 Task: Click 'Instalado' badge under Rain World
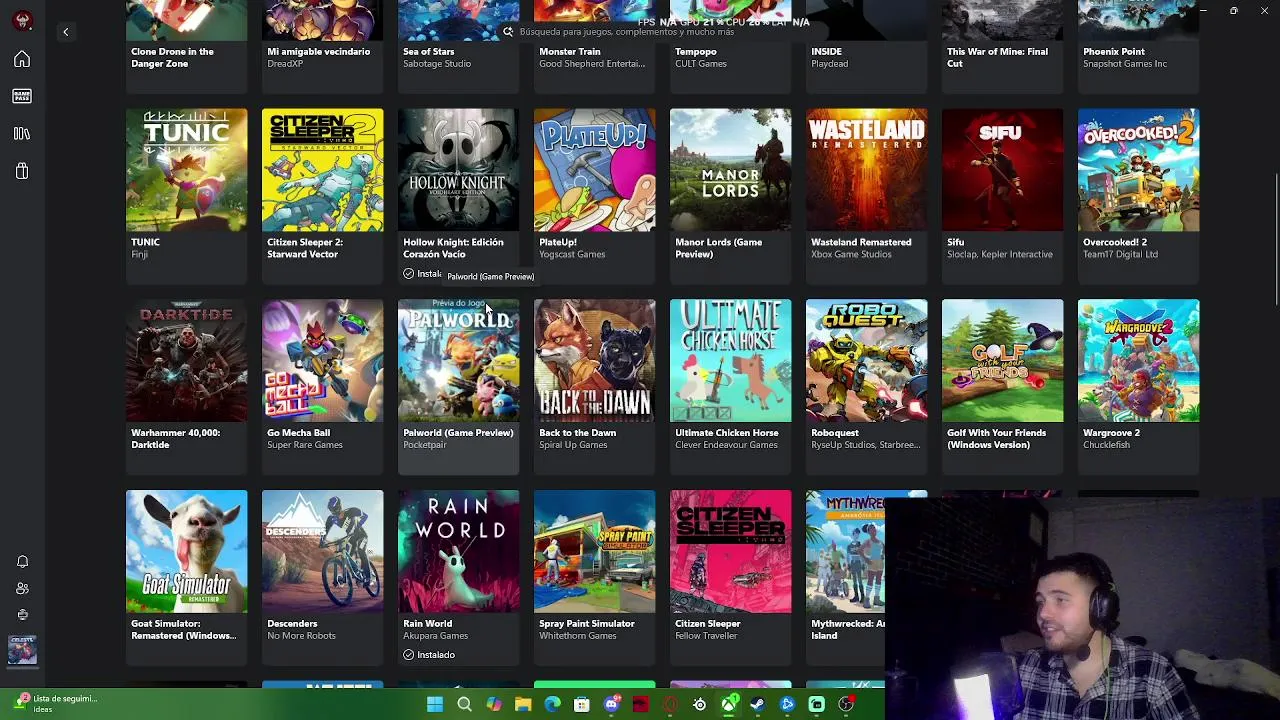pos(429,655)
